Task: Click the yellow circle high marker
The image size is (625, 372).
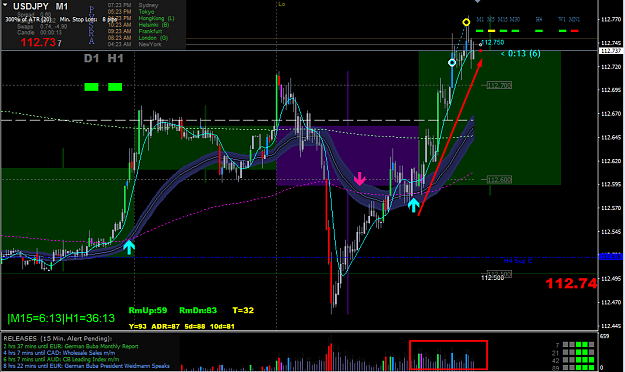Action: tap(466, 22)
